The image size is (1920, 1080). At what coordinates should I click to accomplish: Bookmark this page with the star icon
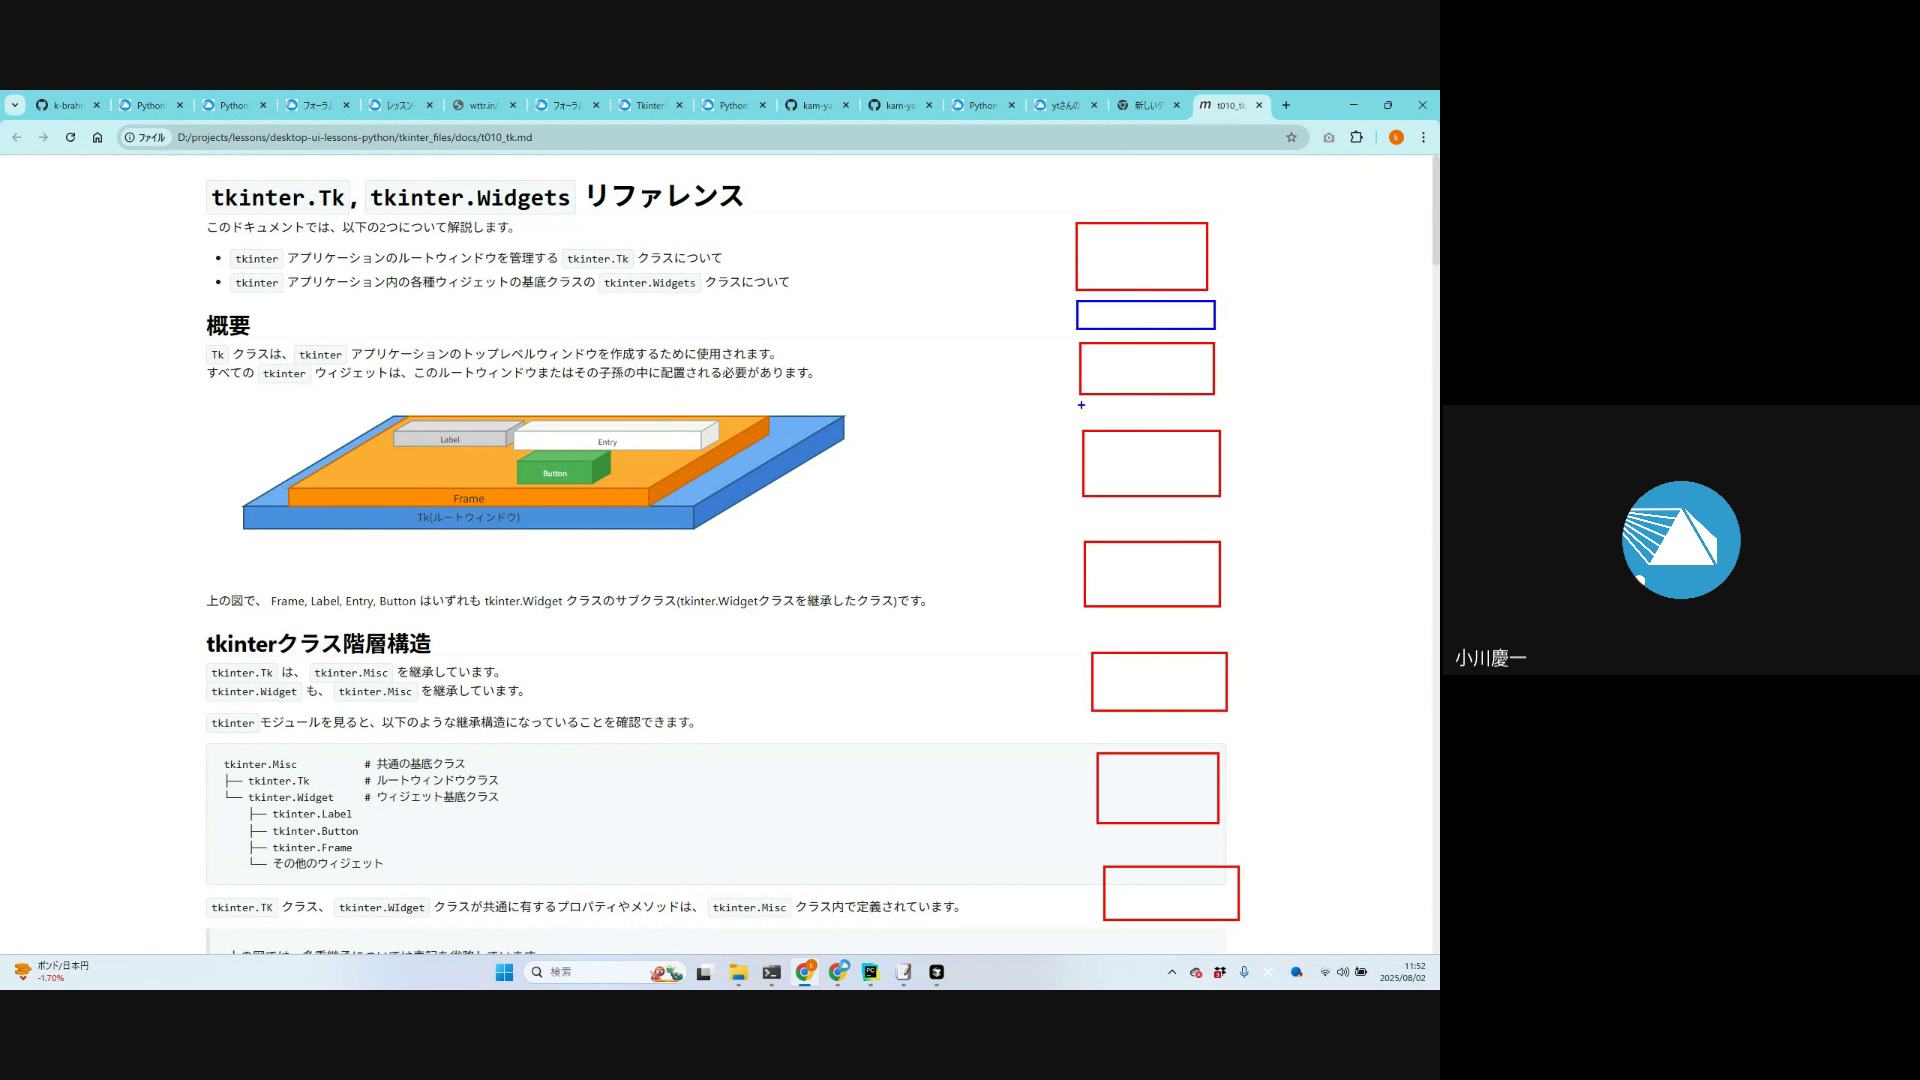click(1291, 138)
